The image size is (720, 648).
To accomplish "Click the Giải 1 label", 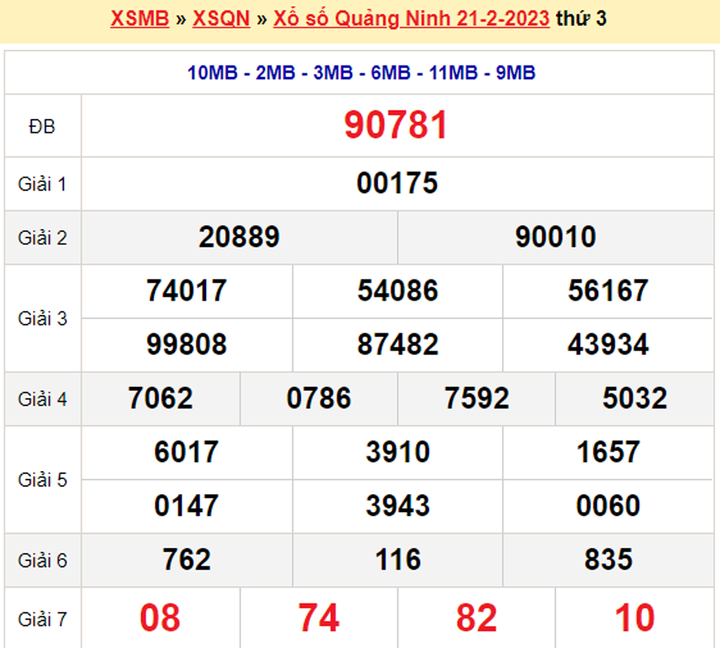I will 42,184.
